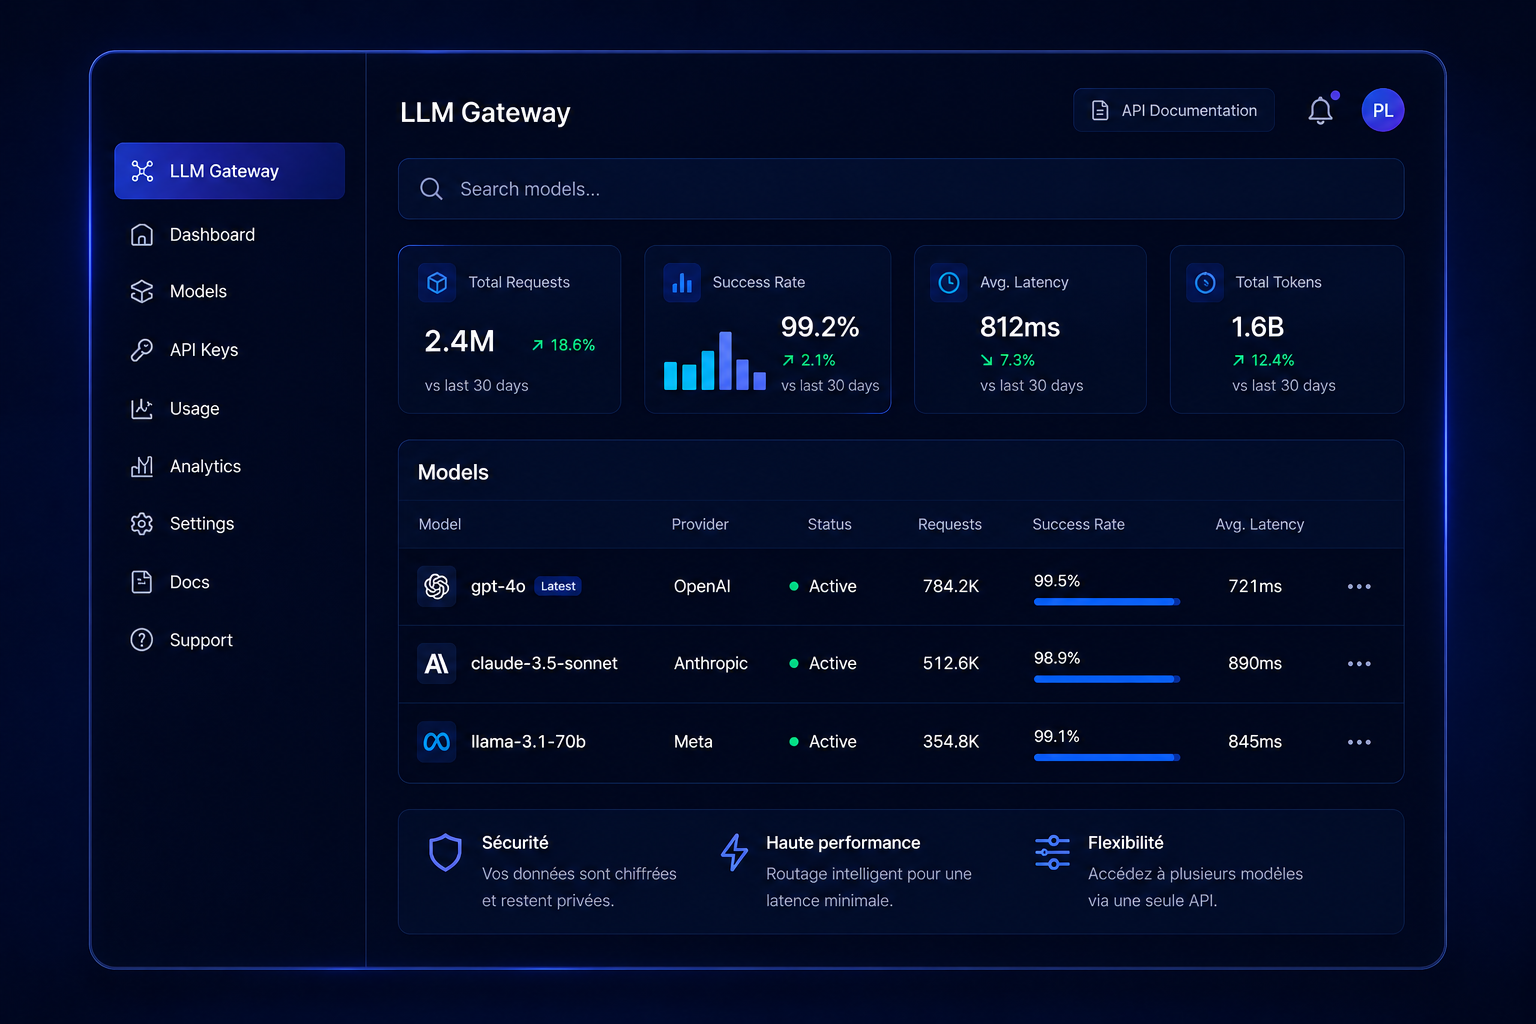Screen dimensions: 1536x1024
Task: Click the Settings gear icon
Action: point(142,524)
